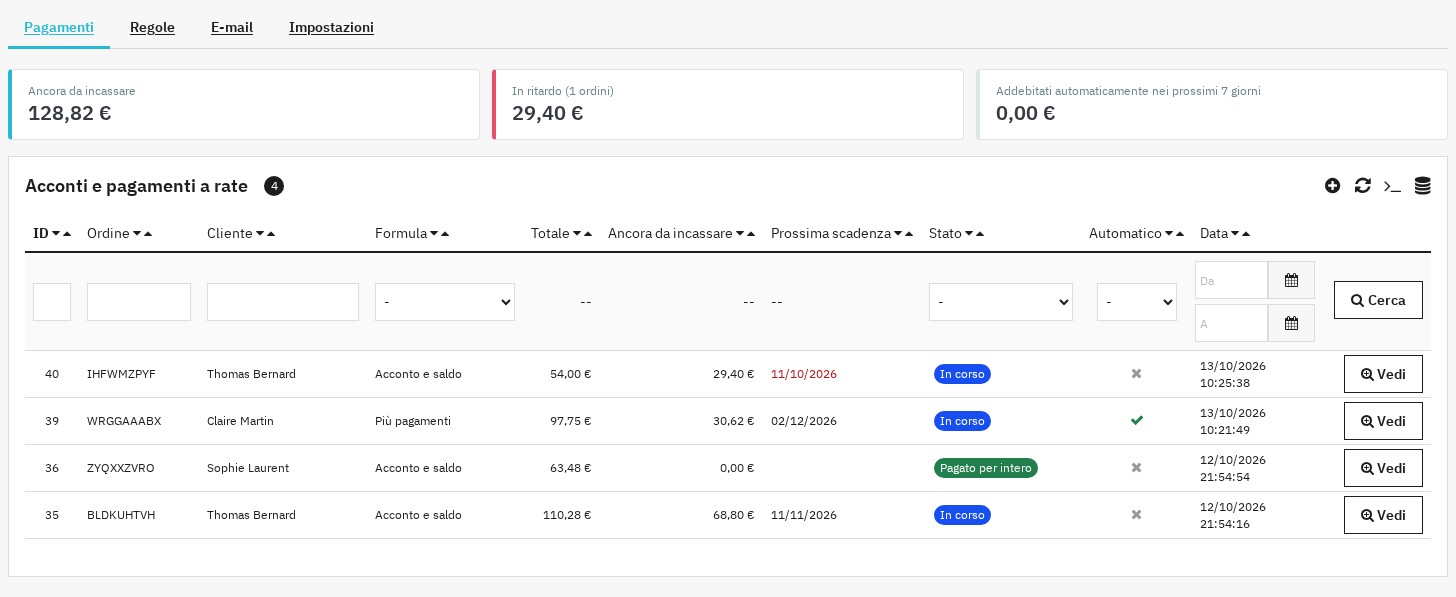This screenshot has width=1456, height=597.
Task: Click the overdue date 11/10/2026
Action: pos(804,374)
